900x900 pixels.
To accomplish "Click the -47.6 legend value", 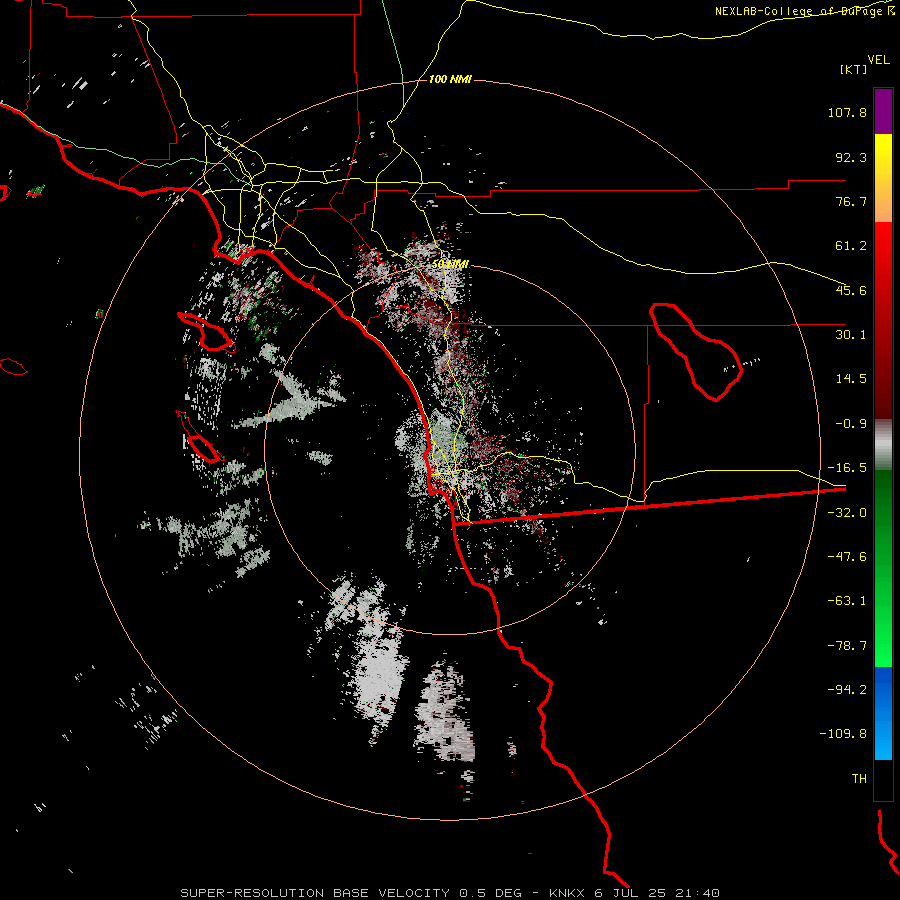I will coord(847,557).
